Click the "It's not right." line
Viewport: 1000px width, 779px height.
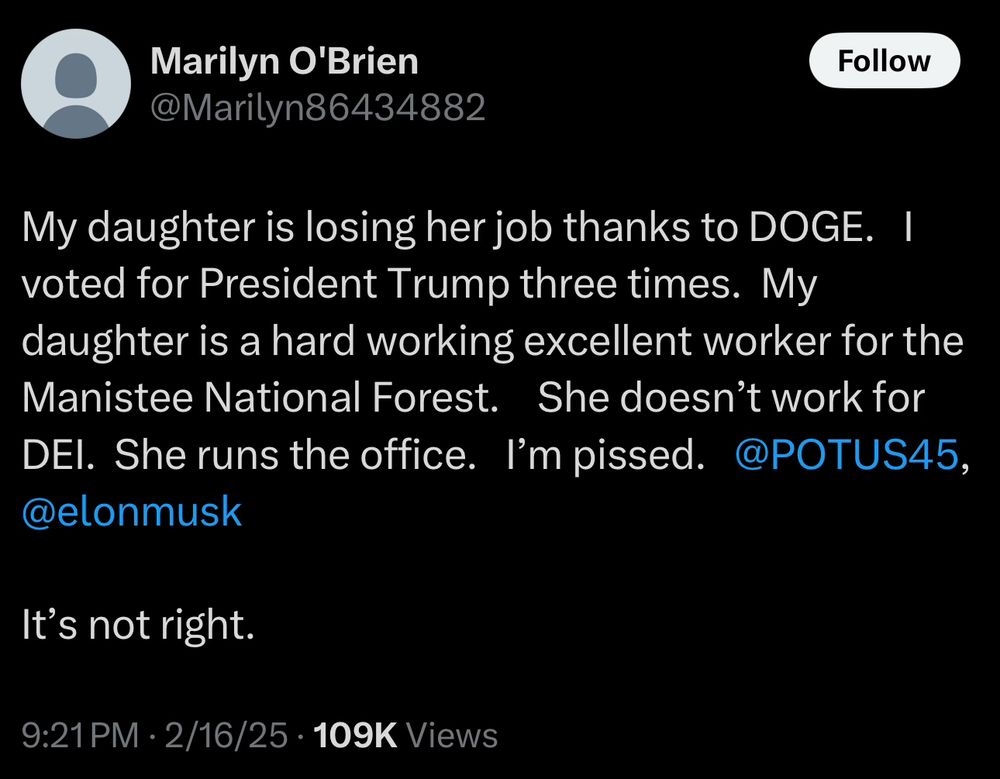click(138, 625)
